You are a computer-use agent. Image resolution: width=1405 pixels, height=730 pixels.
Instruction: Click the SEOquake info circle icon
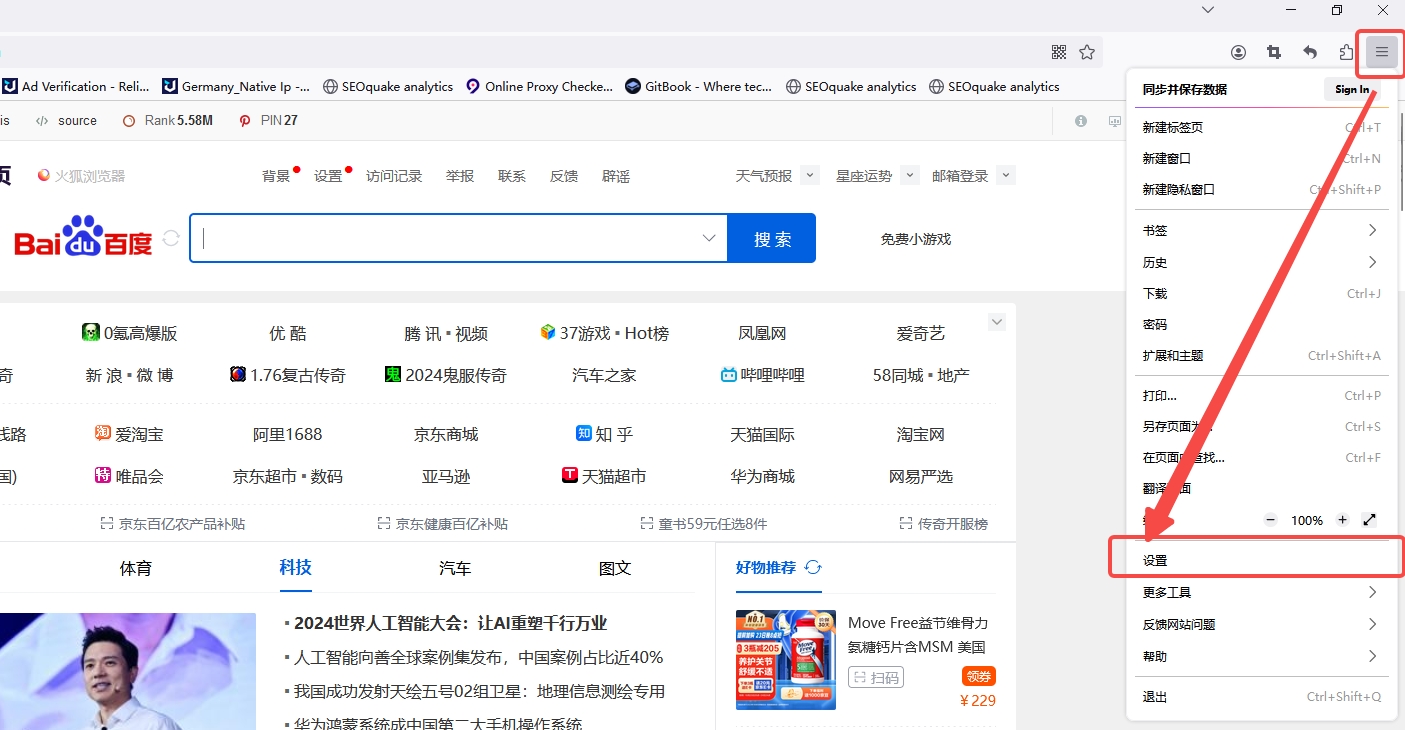coord(1081,121)
